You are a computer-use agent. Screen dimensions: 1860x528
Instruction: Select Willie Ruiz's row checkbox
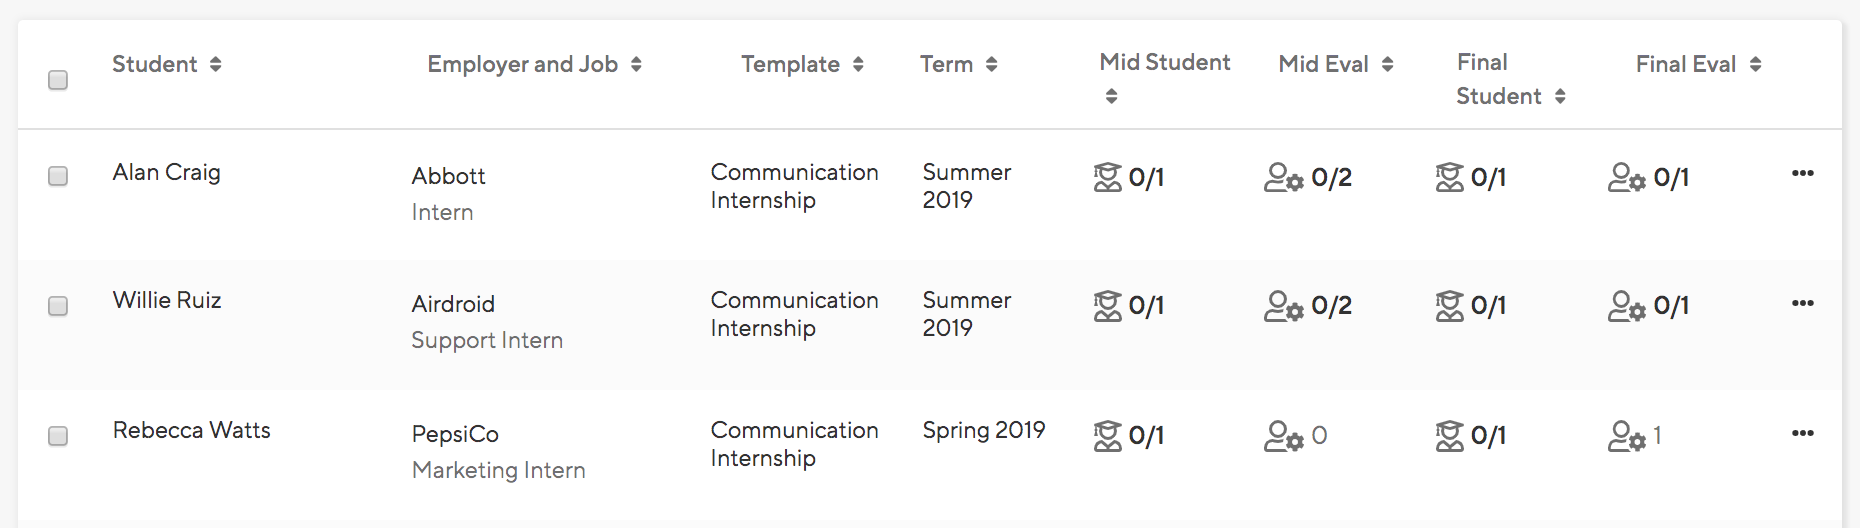tap(58, 306)
